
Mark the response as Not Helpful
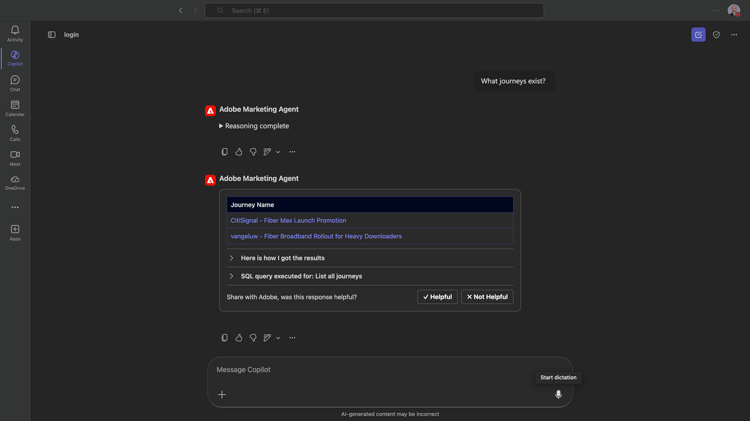click(x=487, y=297)
